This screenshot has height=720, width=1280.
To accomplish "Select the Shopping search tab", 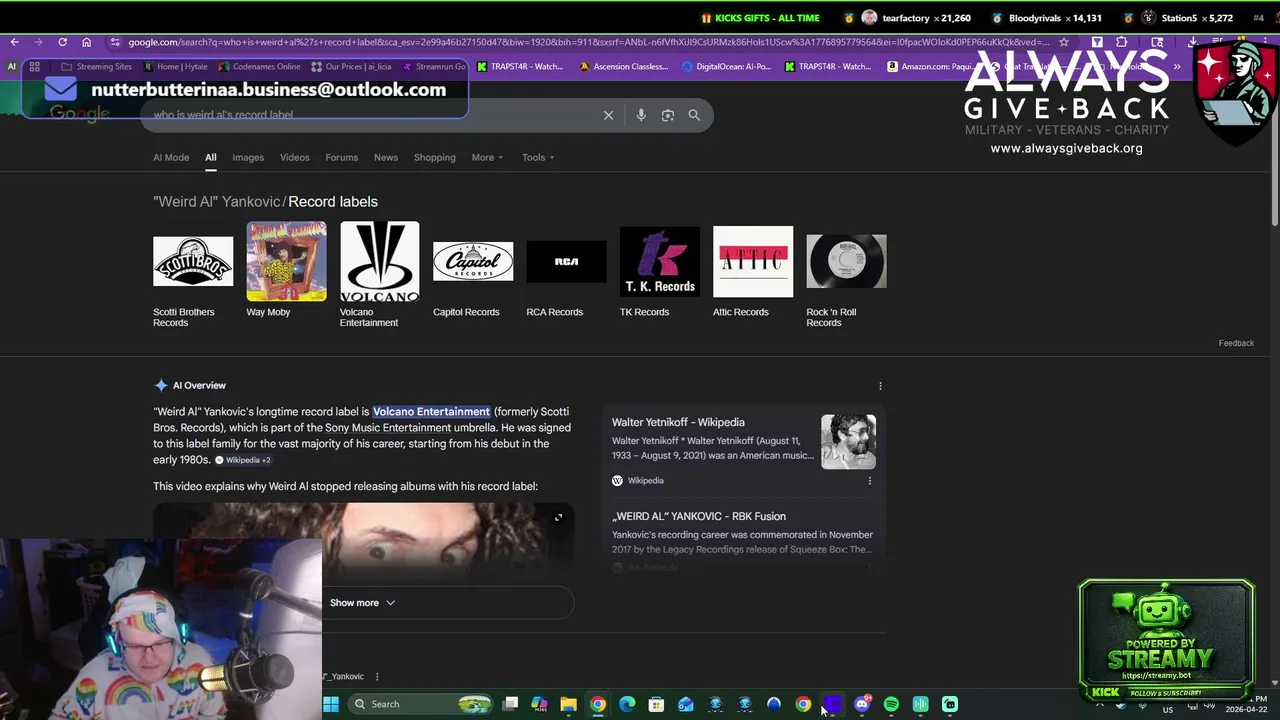I will [x=435, y=158].
